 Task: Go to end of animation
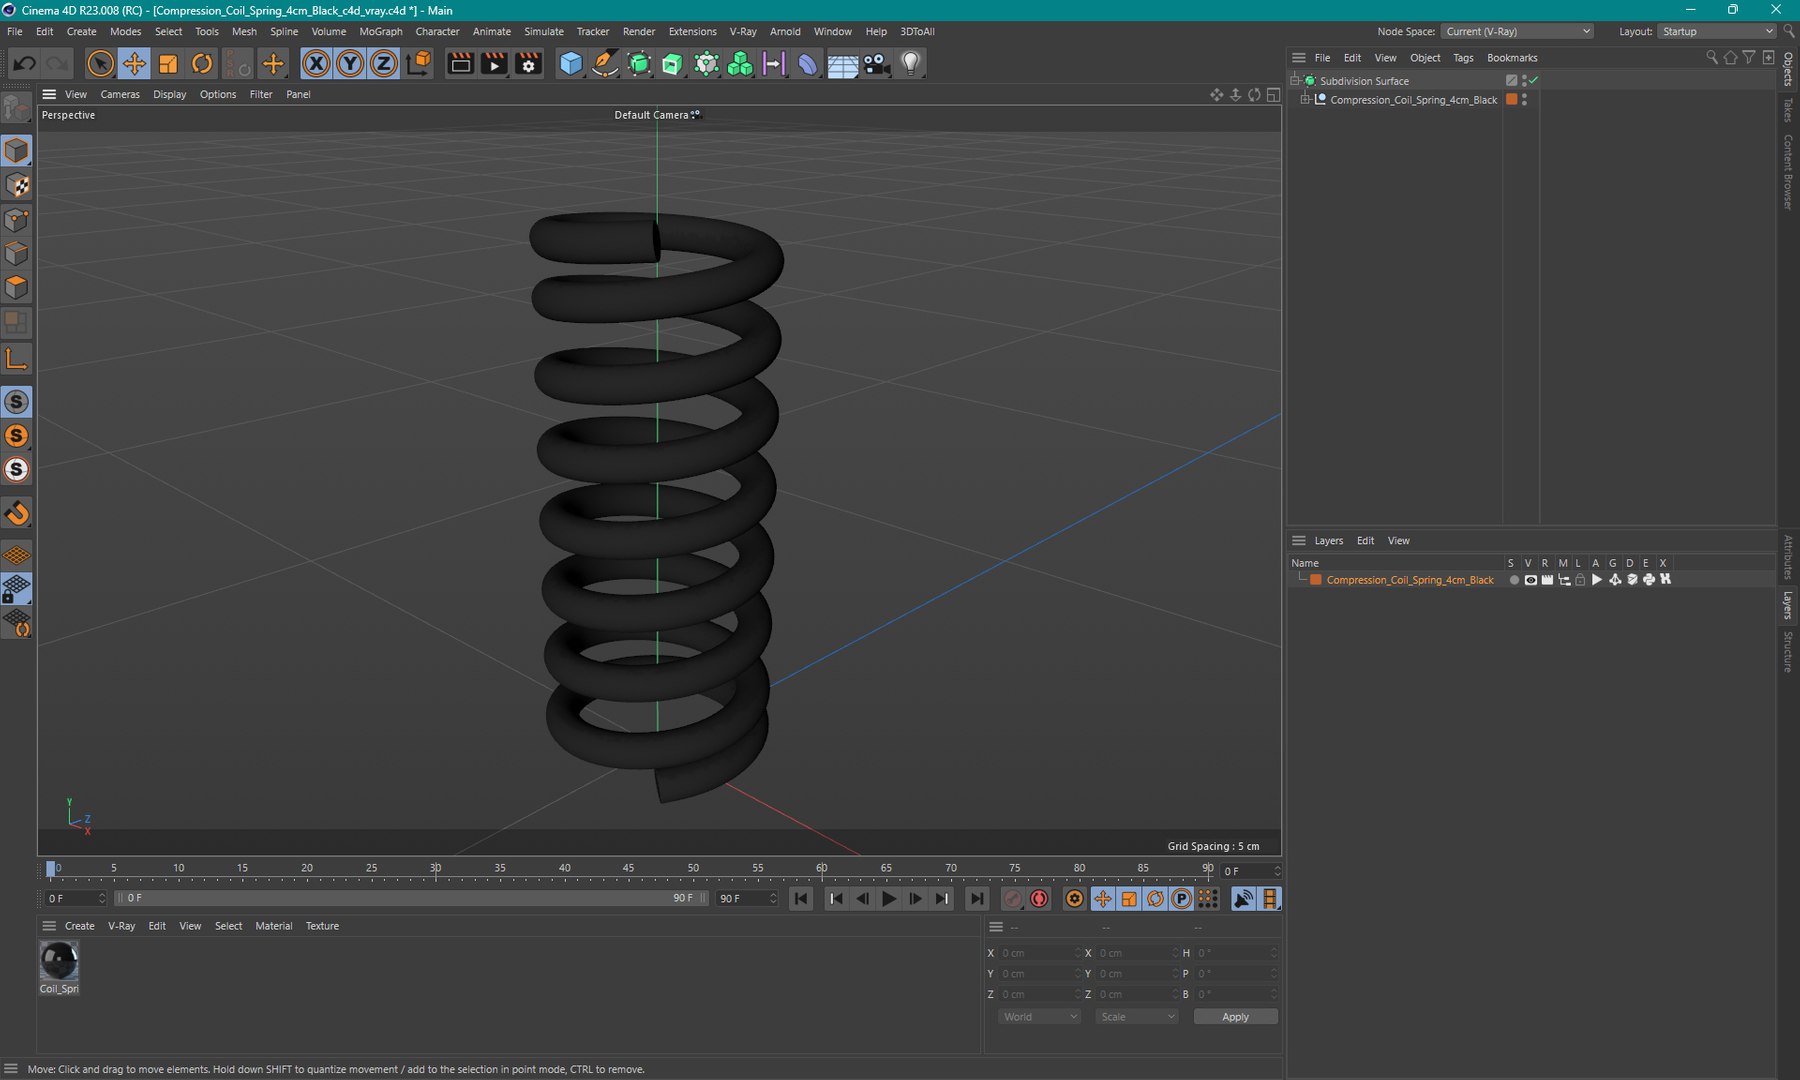(976, 899)
